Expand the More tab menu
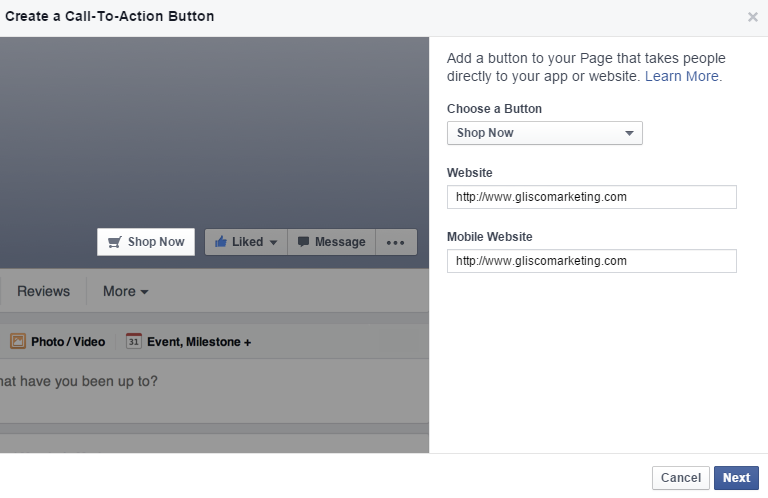Viewport: 768px width, 498px height. (x=125, y=291)
